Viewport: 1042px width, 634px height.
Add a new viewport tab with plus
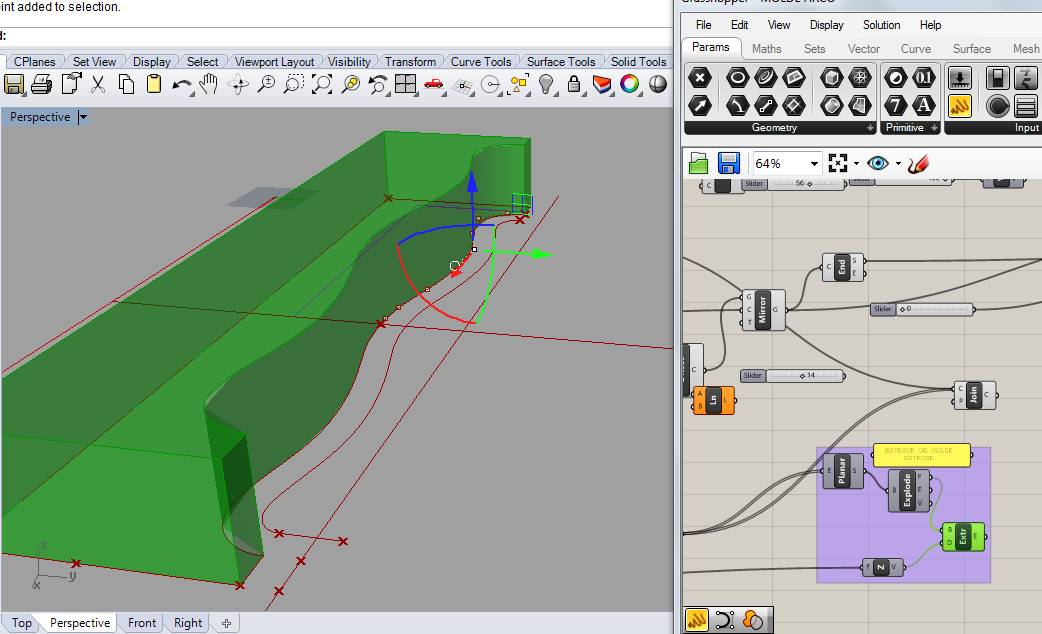click(x=226, y=623)
